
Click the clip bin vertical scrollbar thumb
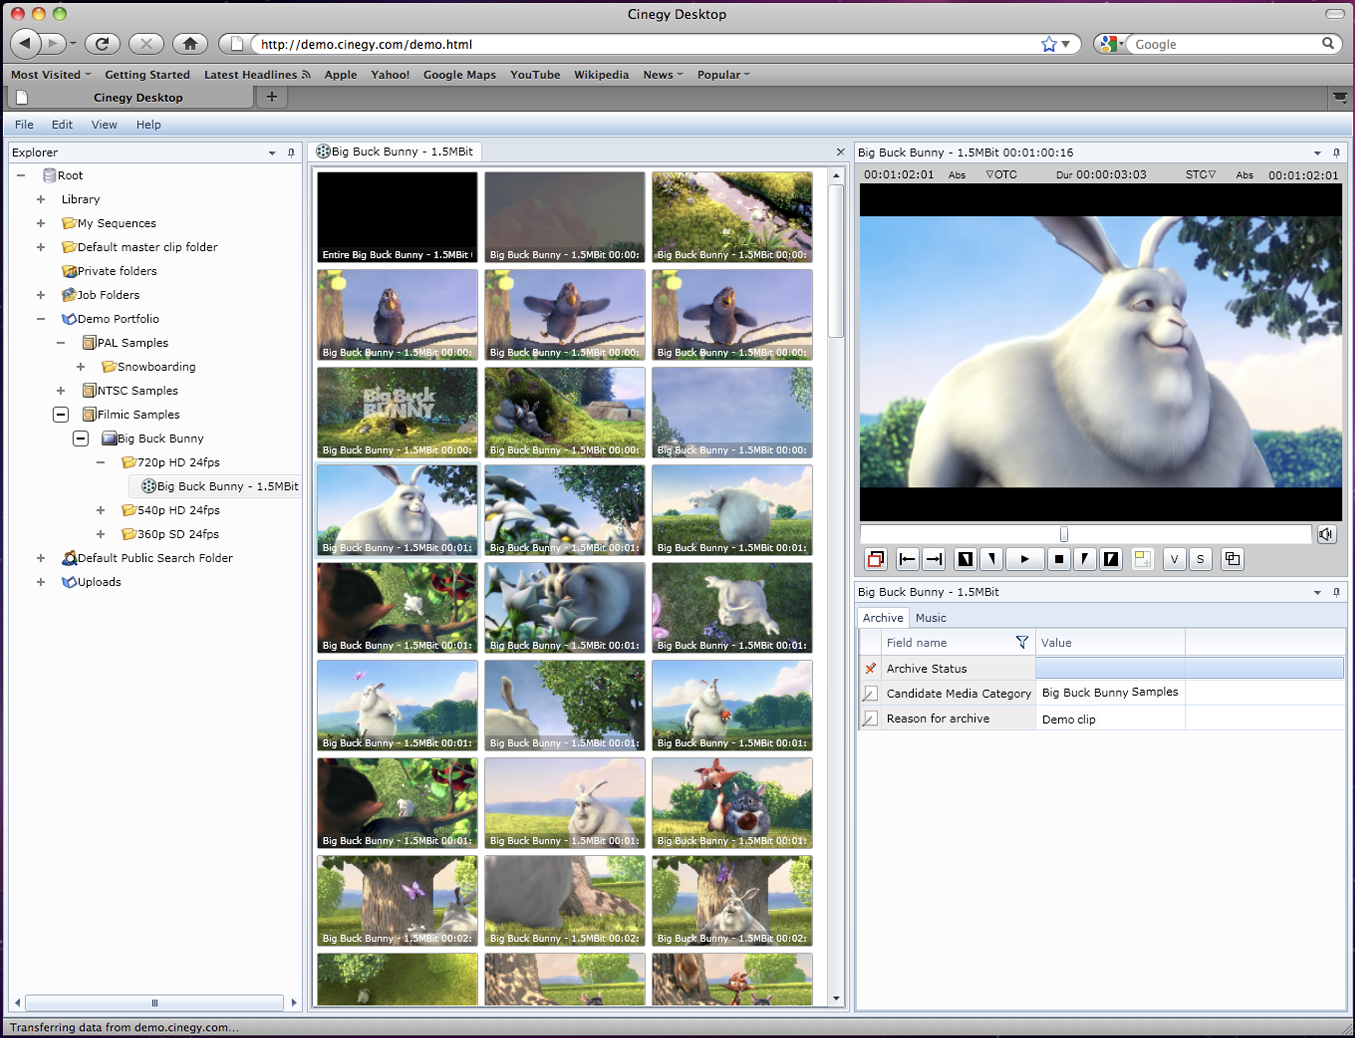coord(836,261)
